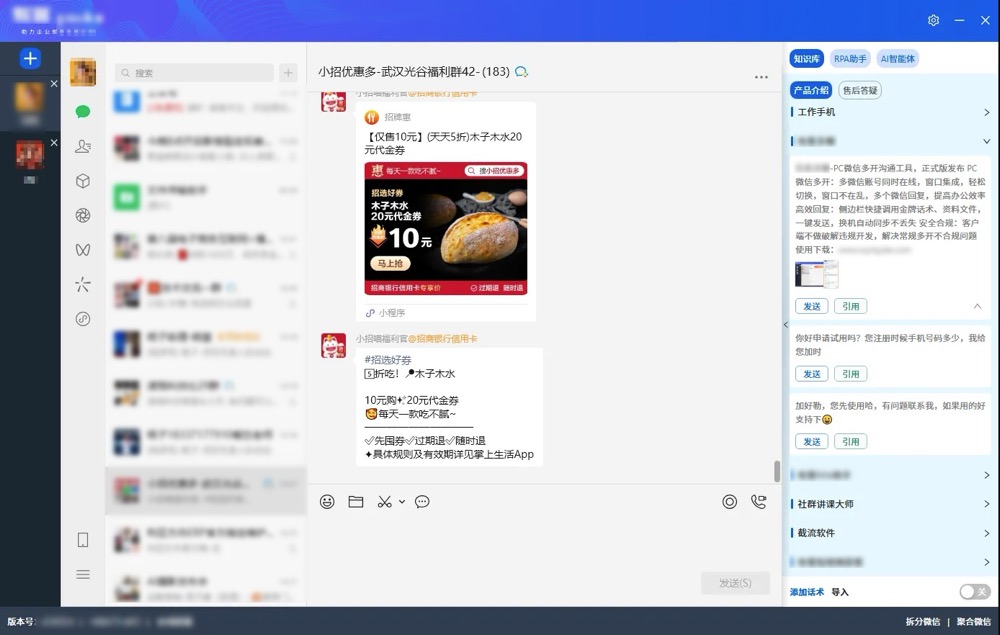Expand the 社群讲课大师 section
Screen dimensions: 1000x635
coord(890,504)
